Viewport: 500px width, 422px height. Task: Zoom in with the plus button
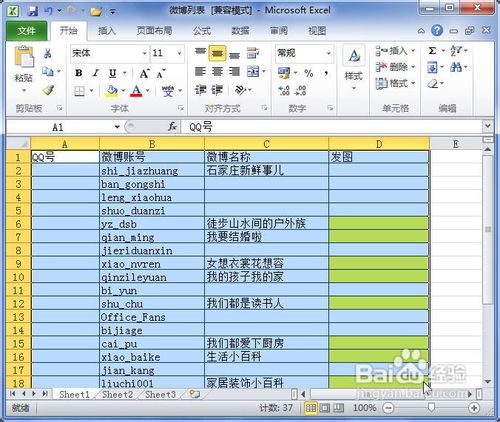click(474, 408)
